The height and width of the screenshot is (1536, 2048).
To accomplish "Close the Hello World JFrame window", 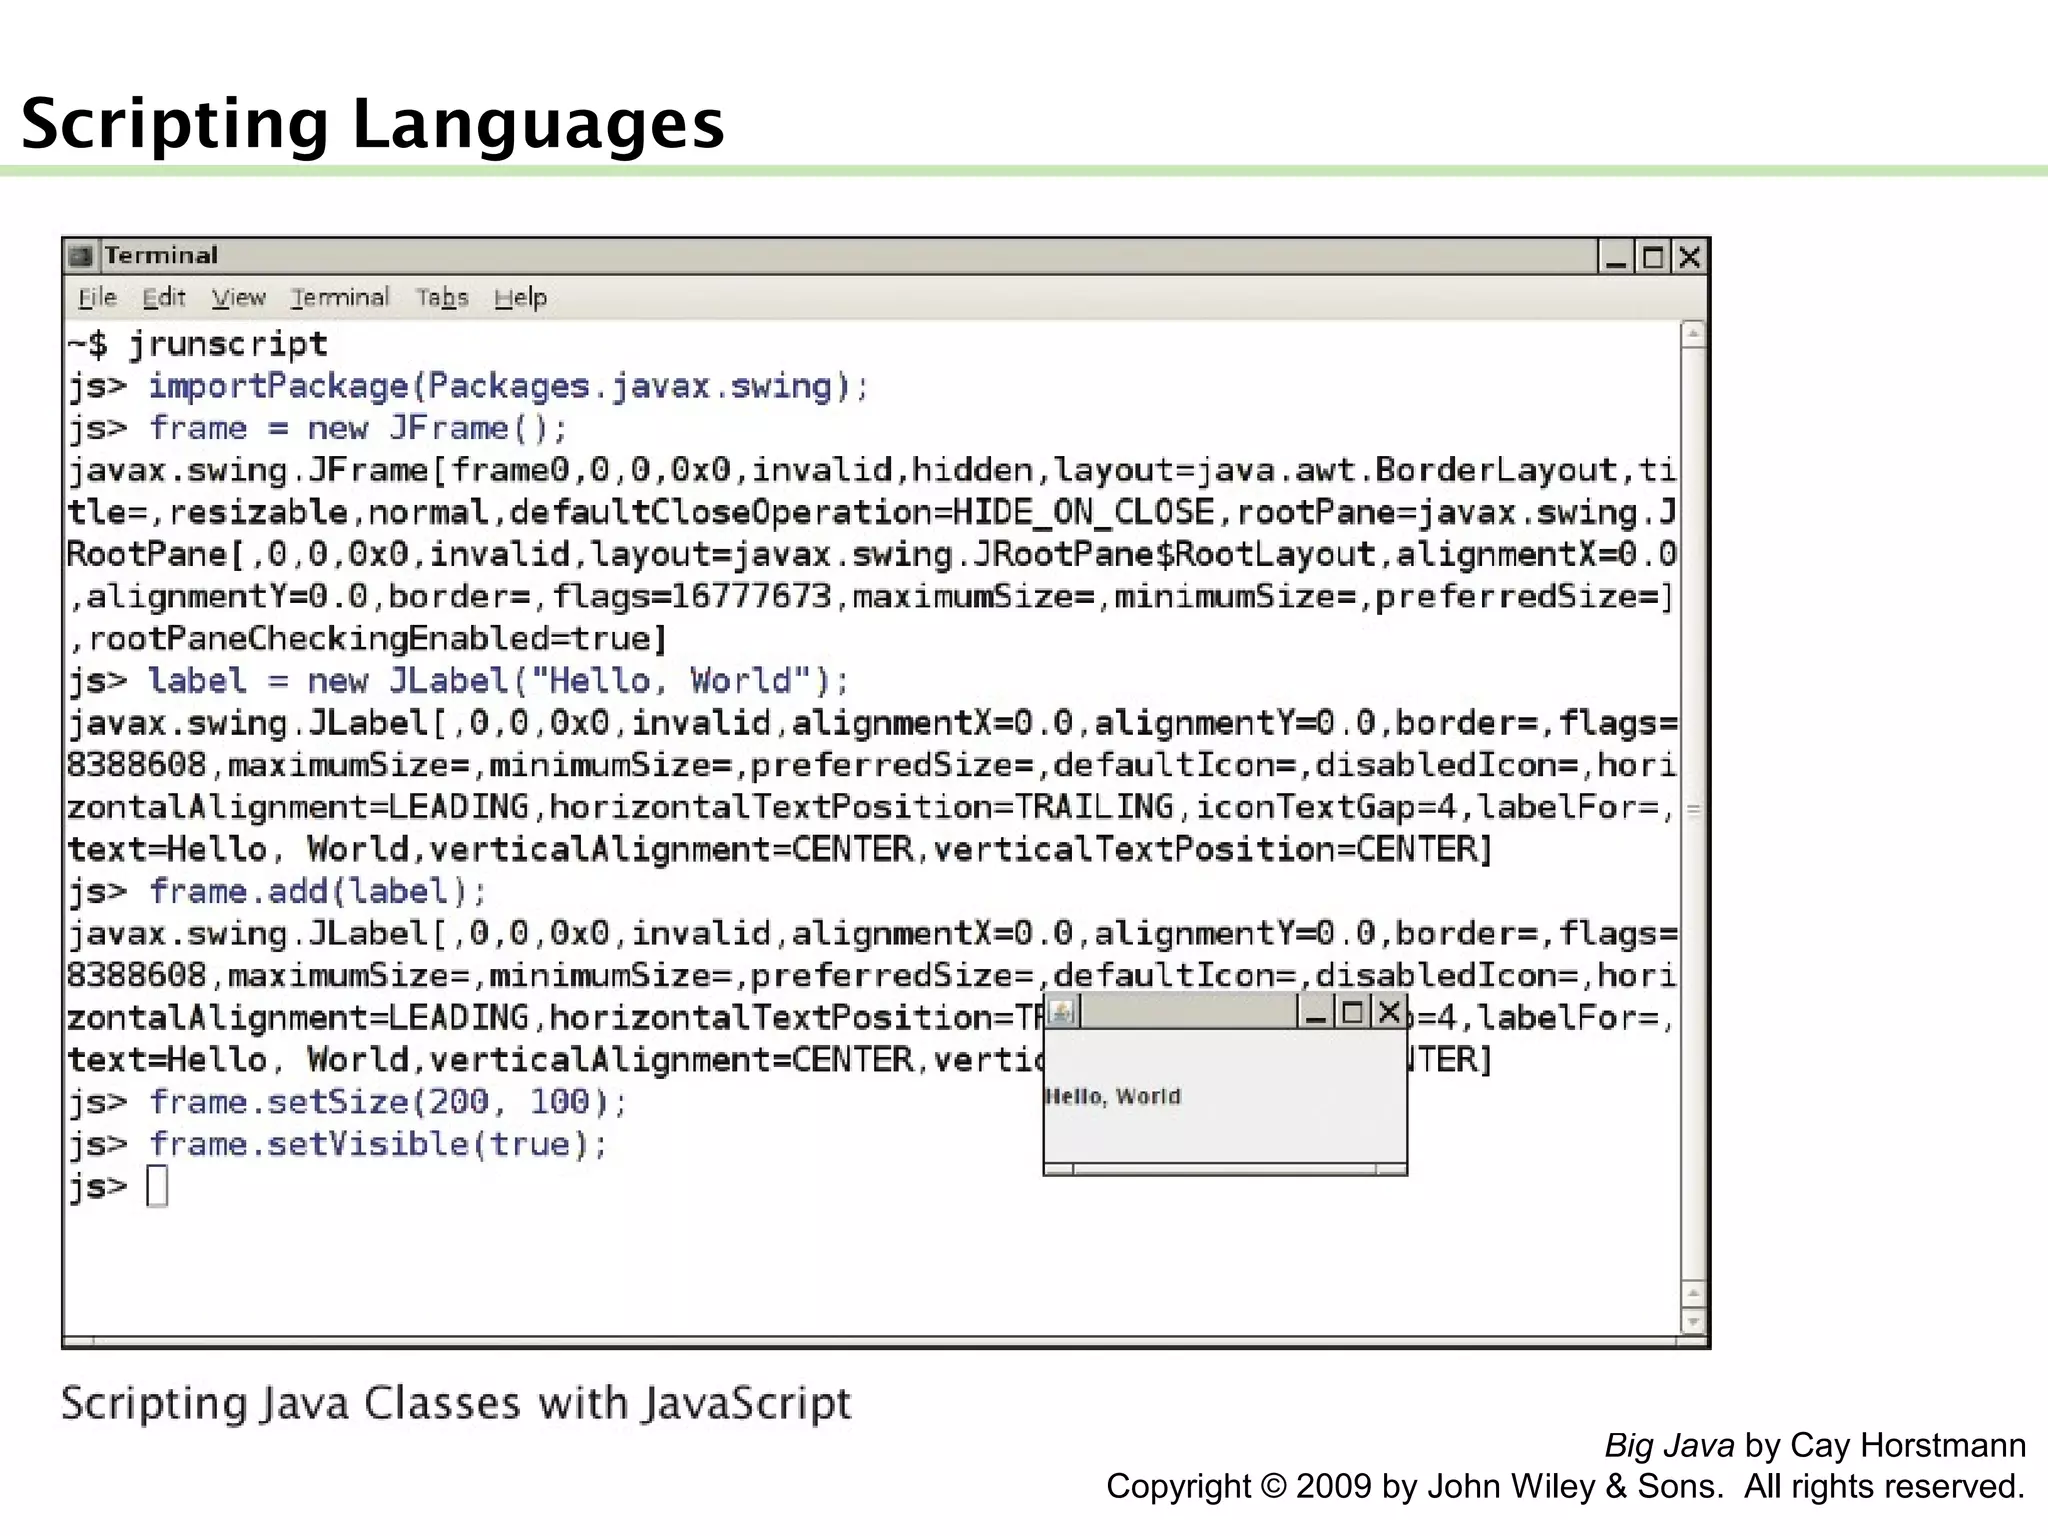I will click(x=1388, y=1013).
